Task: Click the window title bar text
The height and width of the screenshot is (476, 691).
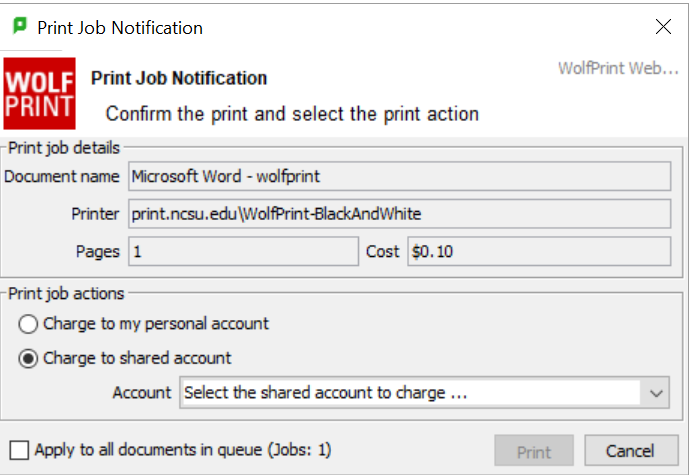Action: pos(120,28)
